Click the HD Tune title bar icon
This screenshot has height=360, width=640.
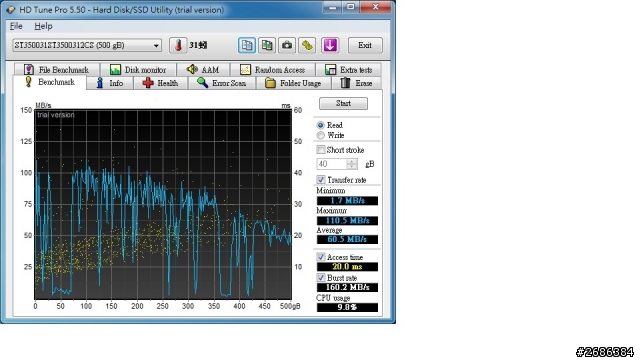11,9
